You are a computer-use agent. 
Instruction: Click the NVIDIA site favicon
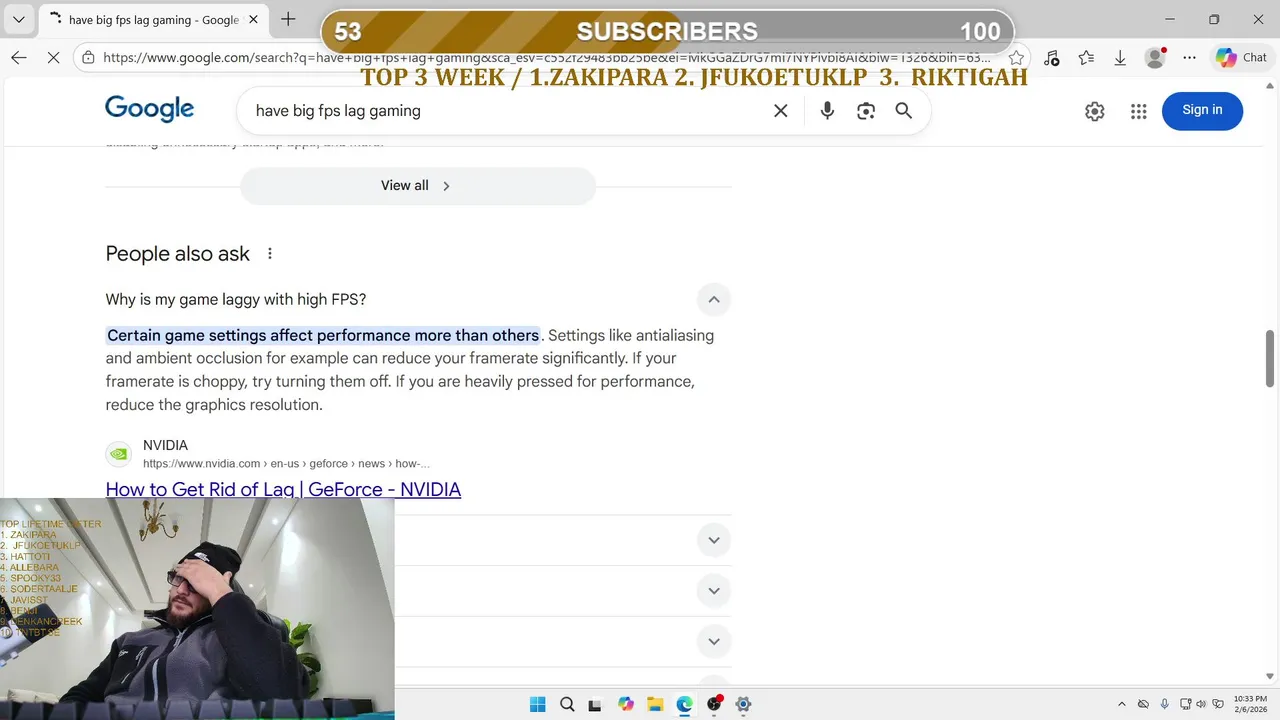coord(119,454)
